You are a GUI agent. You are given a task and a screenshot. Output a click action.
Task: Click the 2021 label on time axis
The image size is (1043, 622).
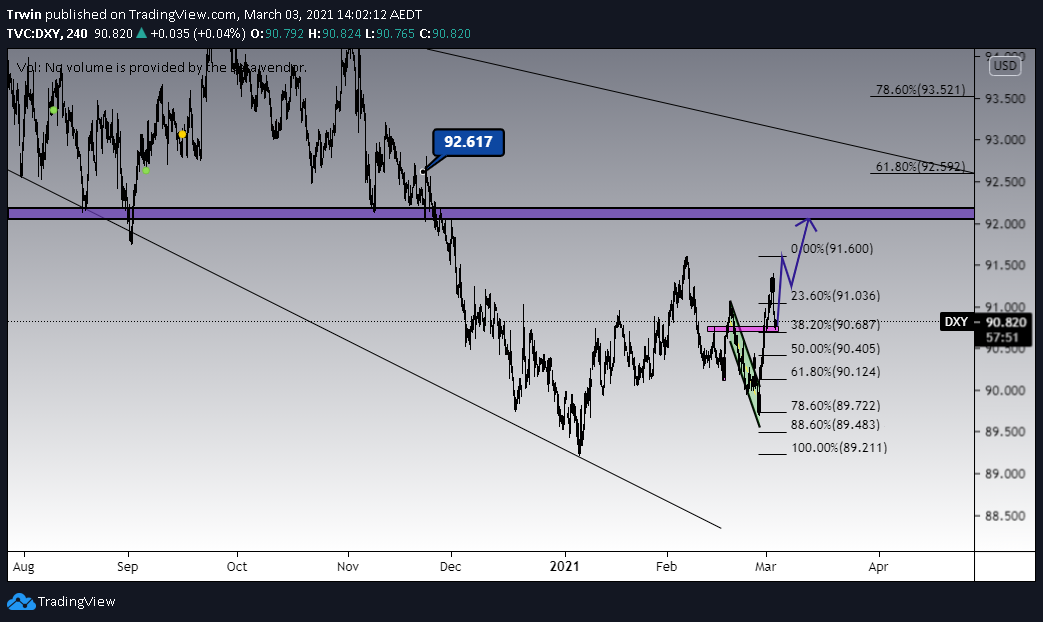564,566
